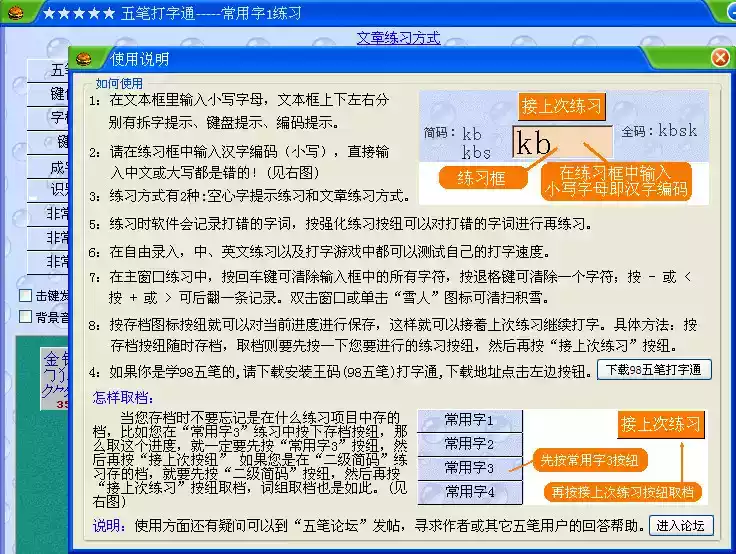Click the hamburger icon in 使用说明 title bar
The image size is (736, 554).
(x=84, y=59)
